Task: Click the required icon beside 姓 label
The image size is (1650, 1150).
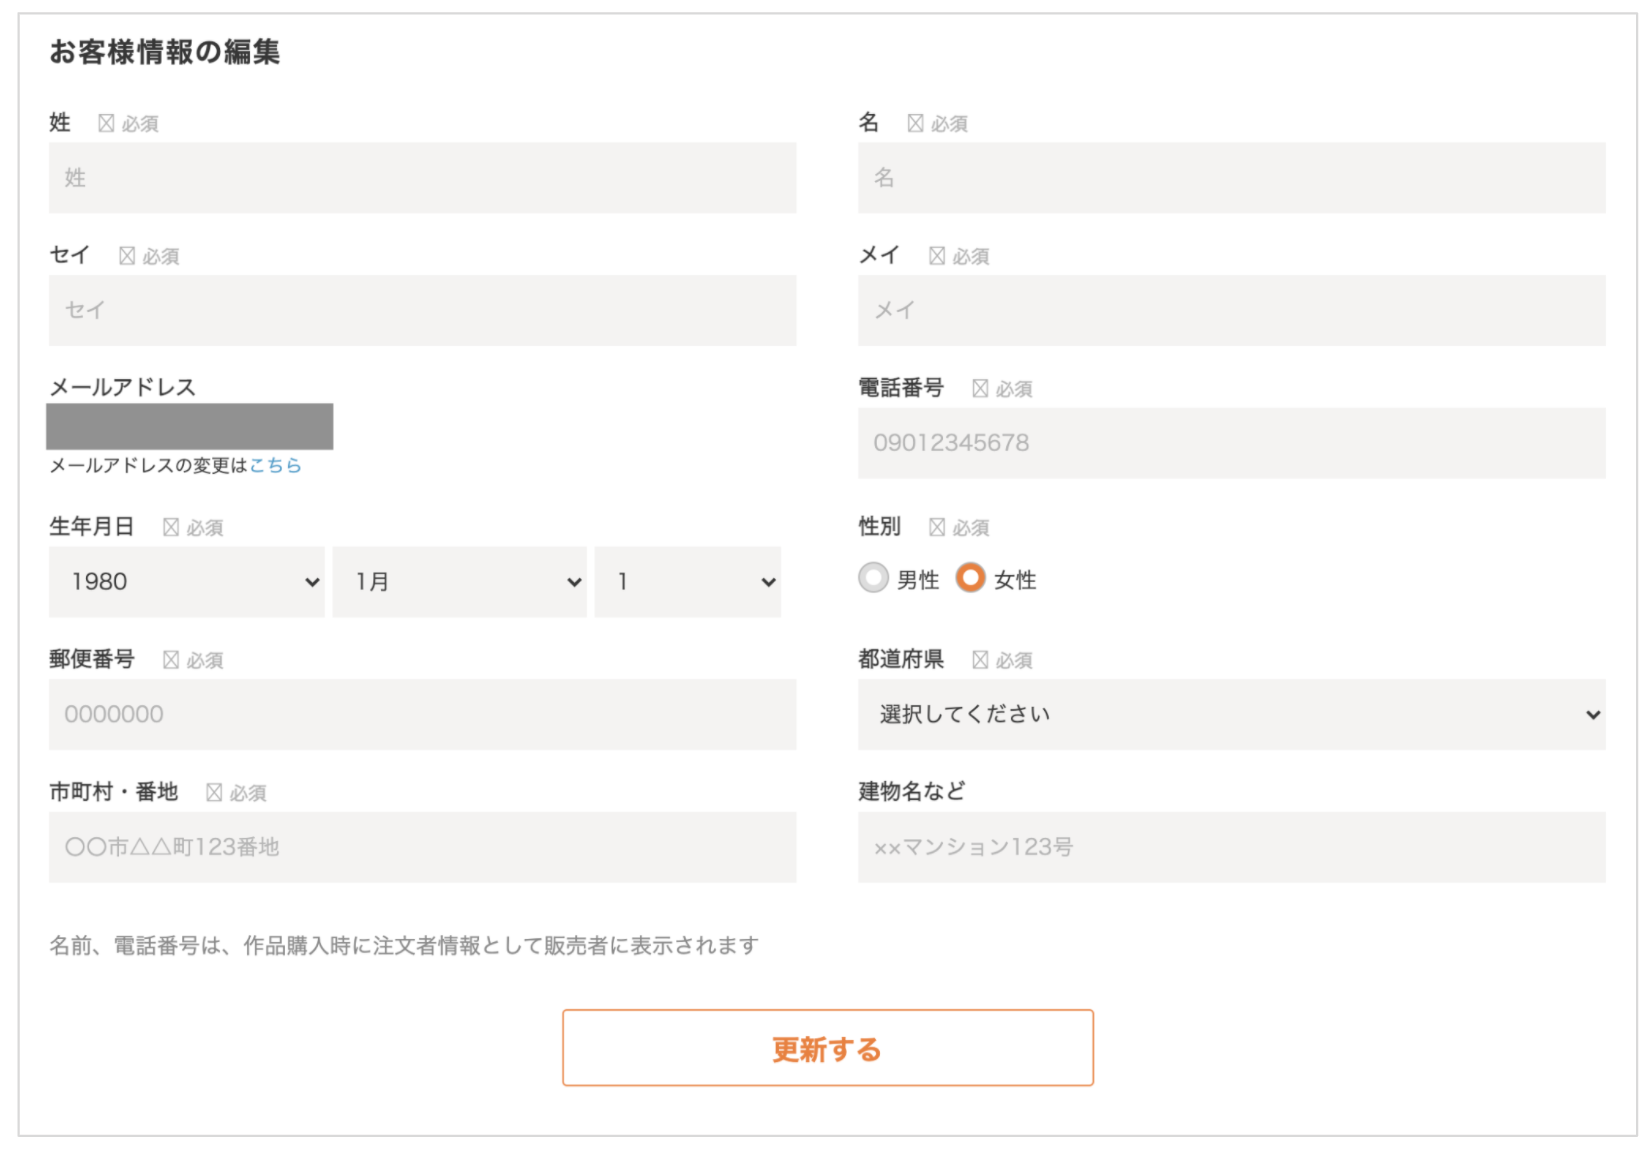Action: coord(106,123)
